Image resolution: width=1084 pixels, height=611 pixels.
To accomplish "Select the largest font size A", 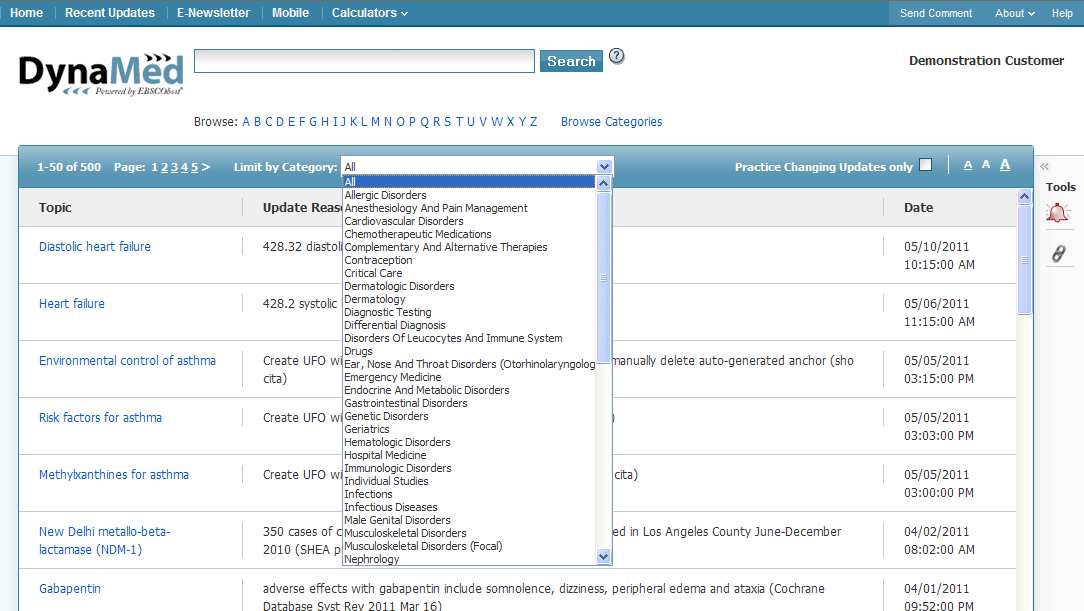I will pos(1005,164).
